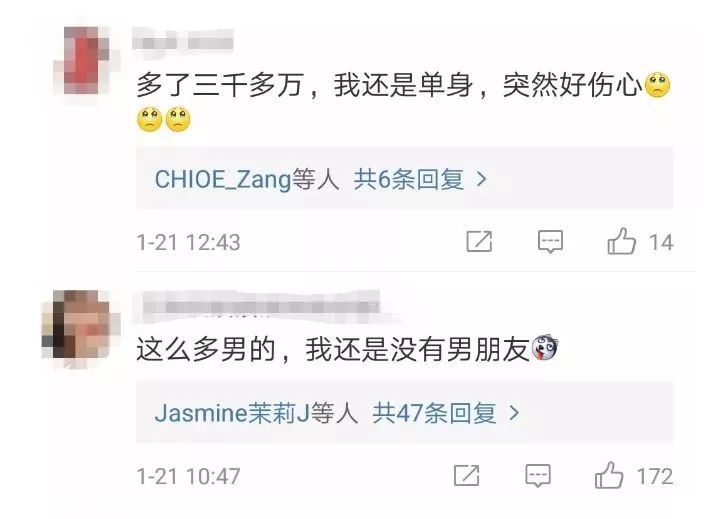Like the comment with 172 likes

(609, 475)
